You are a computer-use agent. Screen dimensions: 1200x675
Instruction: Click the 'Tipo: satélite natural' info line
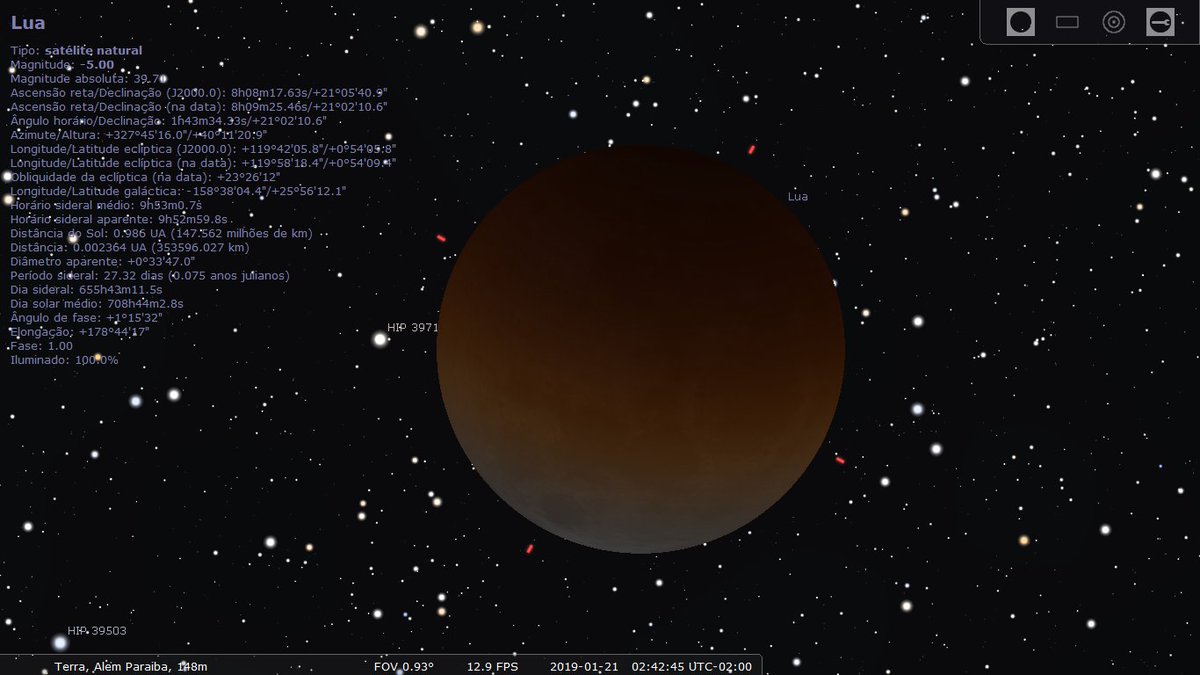[x=77, y=50]
